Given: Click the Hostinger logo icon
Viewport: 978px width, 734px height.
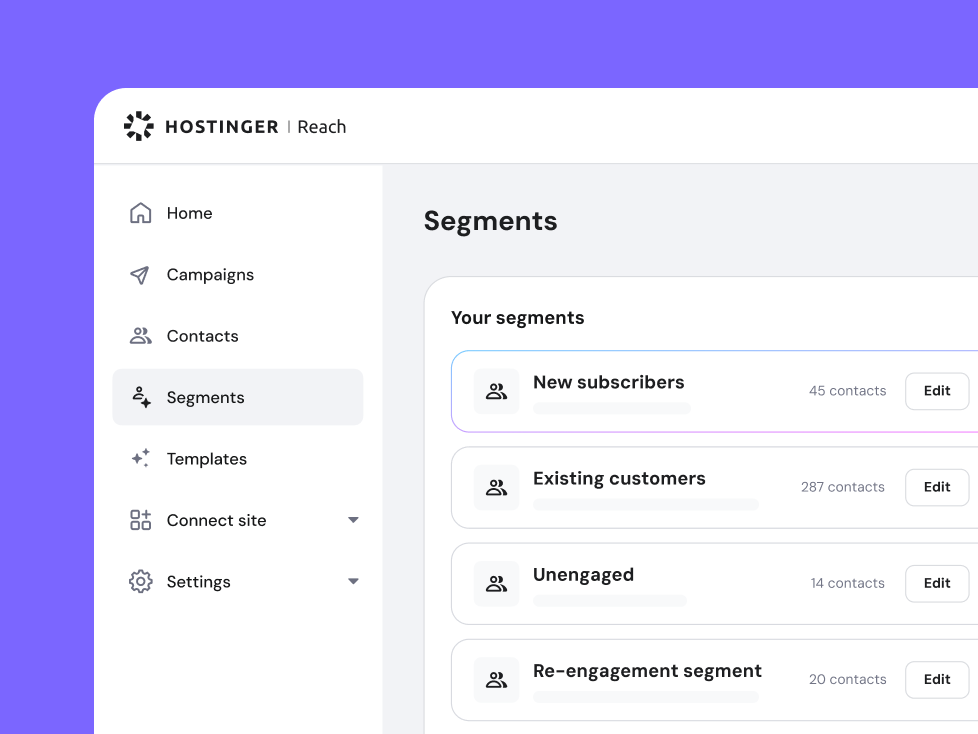Looking at the screenshot, I should [138, 126].
